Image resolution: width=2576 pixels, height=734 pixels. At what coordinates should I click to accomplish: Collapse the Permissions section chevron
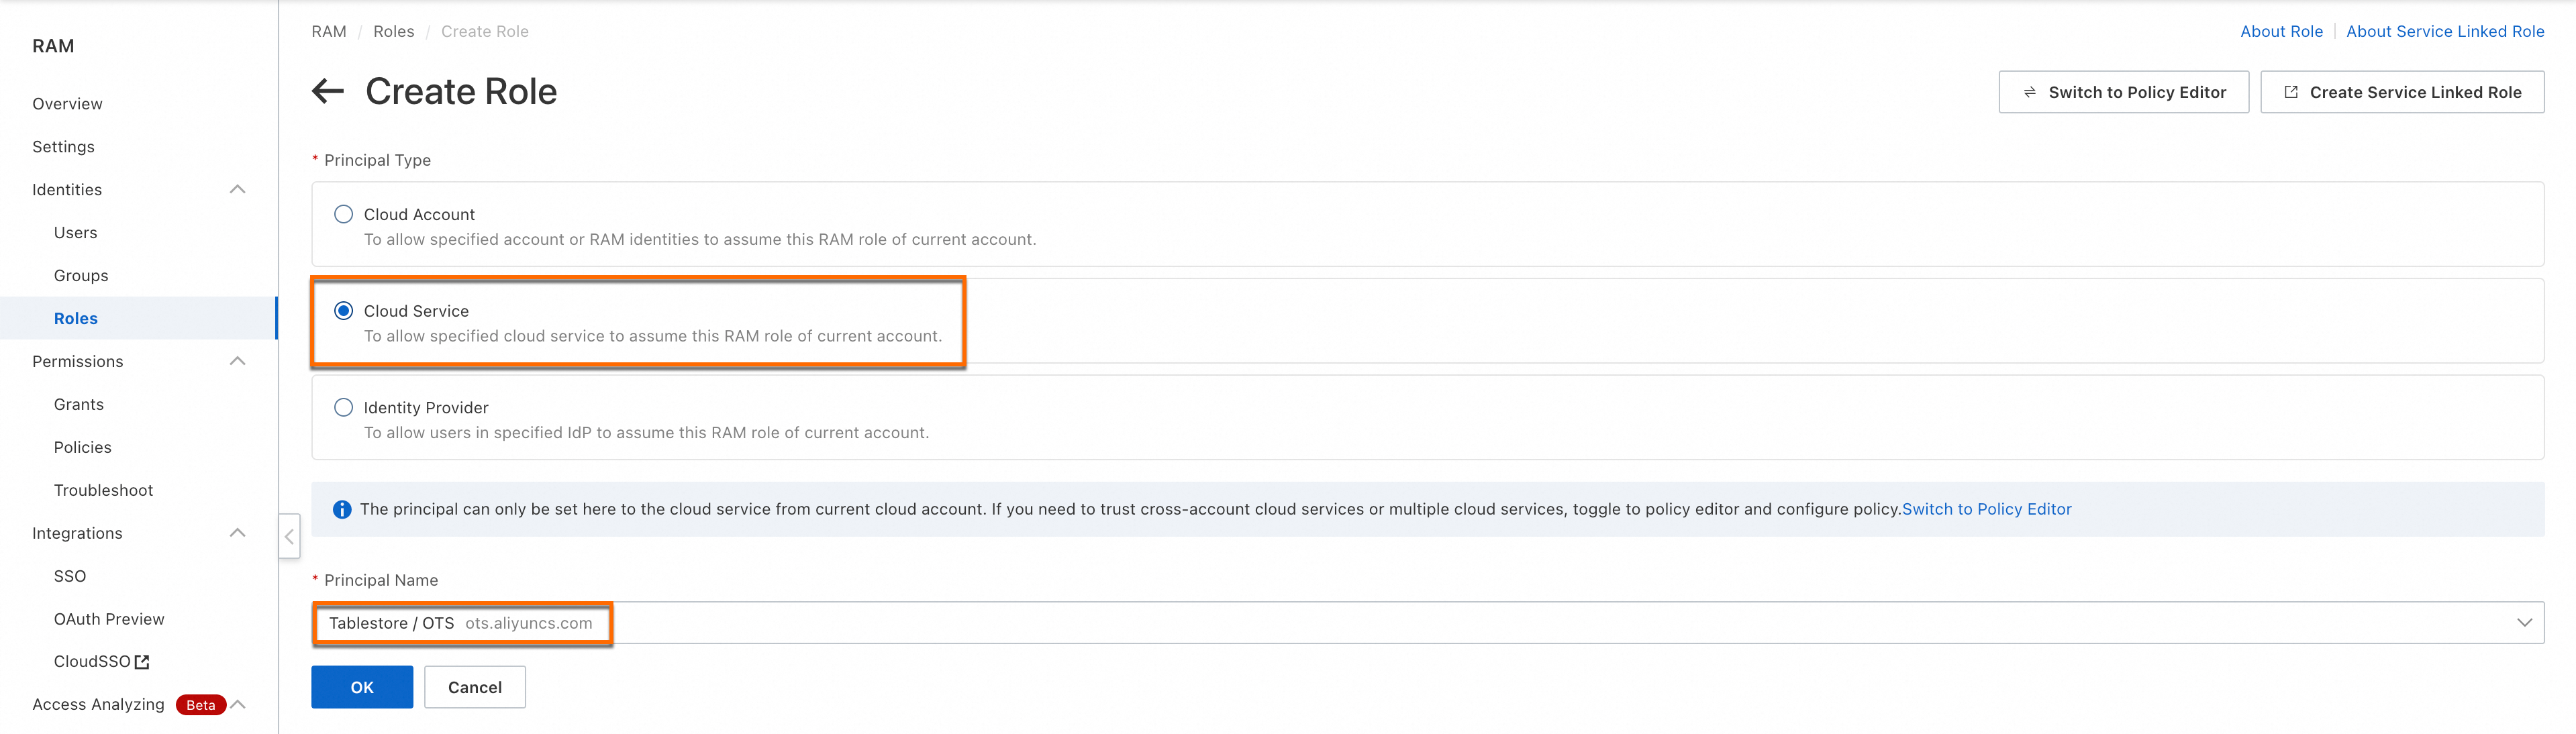[237, 361]
